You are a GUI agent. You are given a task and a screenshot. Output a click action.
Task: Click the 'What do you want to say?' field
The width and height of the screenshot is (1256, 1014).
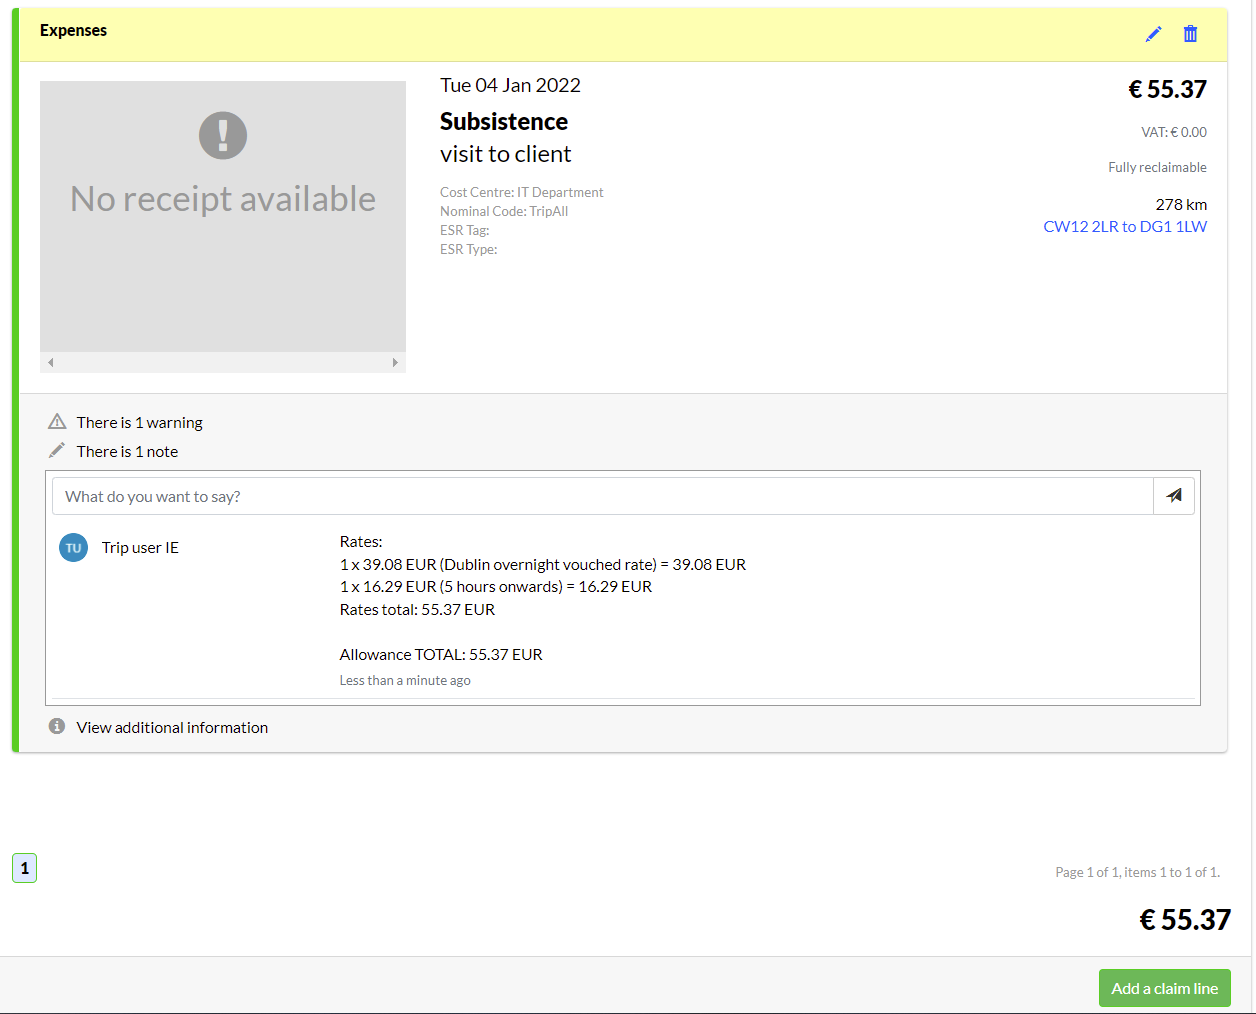click(x=603, y=496)
